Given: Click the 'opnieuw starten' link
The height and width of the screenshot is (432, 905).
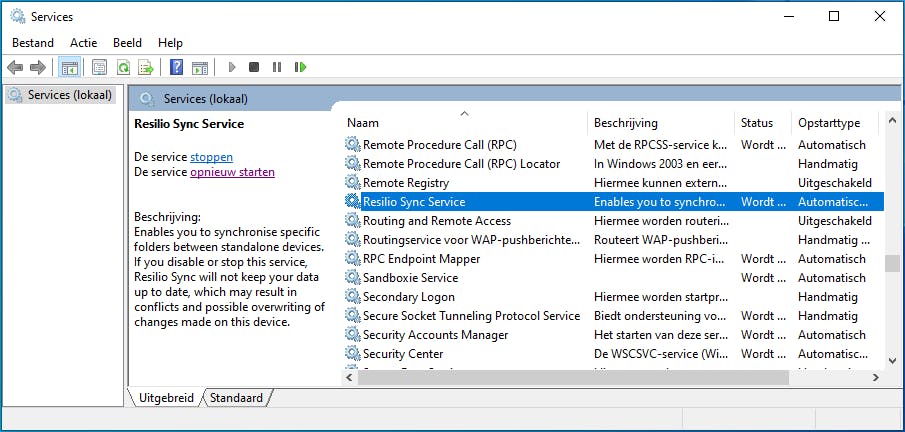Looking at the screenshot, I should point(232,172).
